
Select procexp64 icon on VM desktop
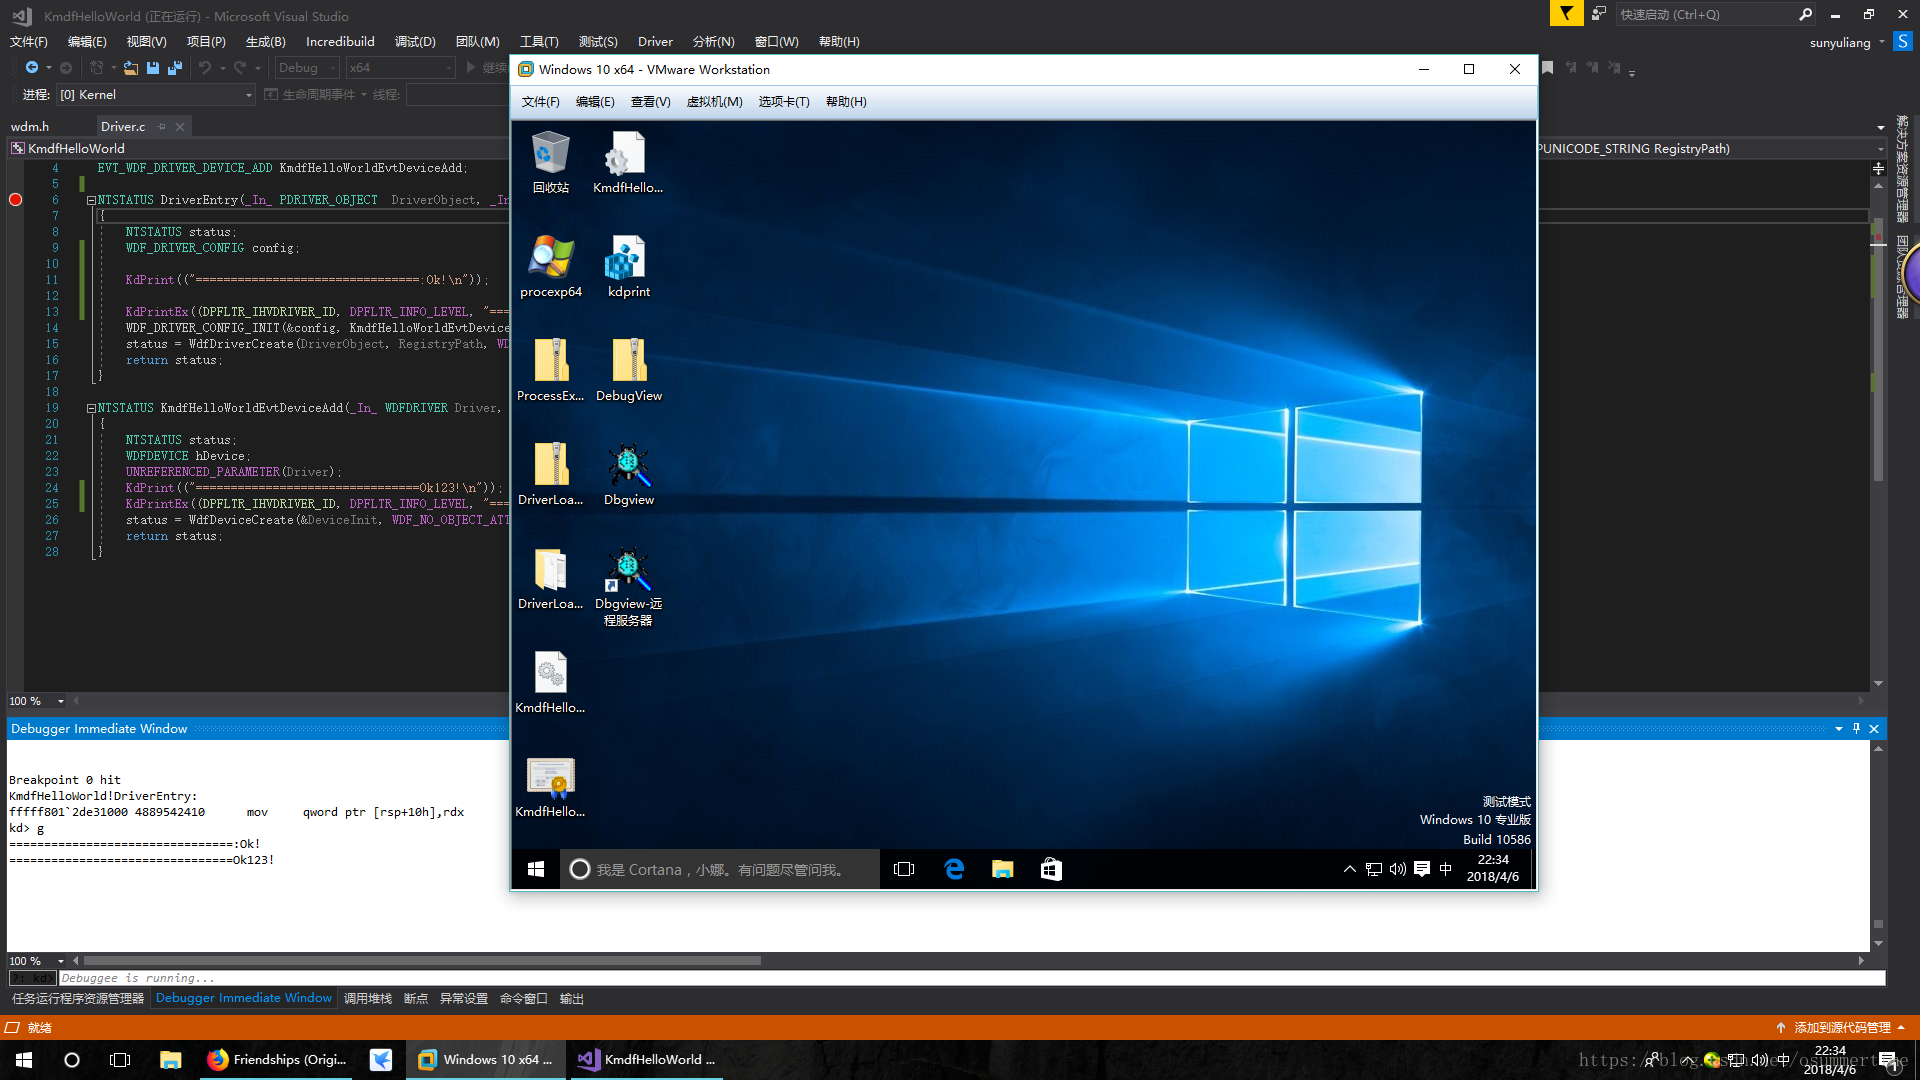(550, 267)
